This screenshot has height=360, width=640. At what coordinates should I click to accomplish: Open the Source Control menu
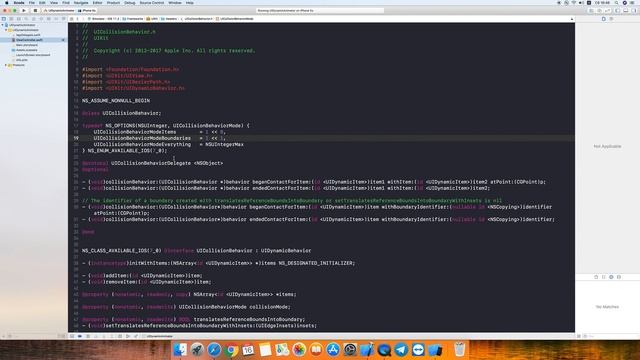point(152,3)
